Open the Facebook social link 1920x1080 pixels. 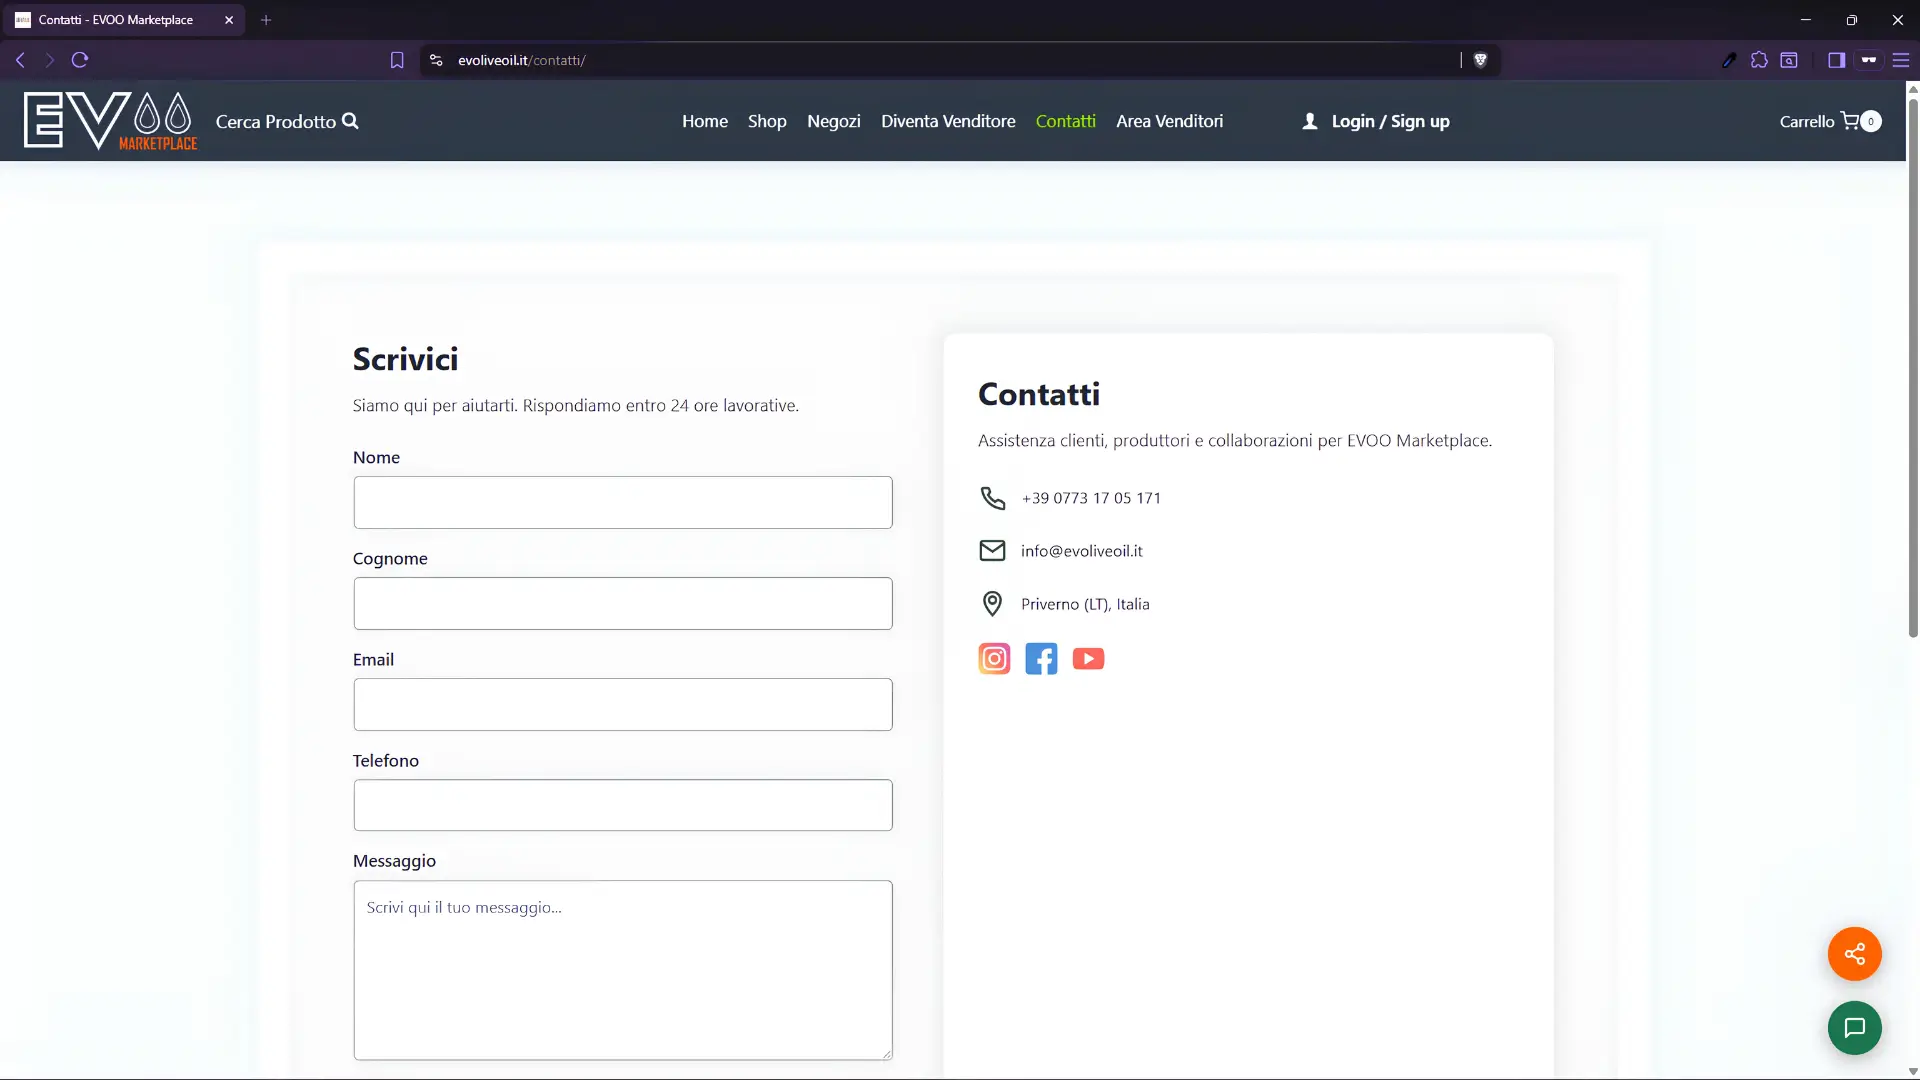click(1041, 659)
